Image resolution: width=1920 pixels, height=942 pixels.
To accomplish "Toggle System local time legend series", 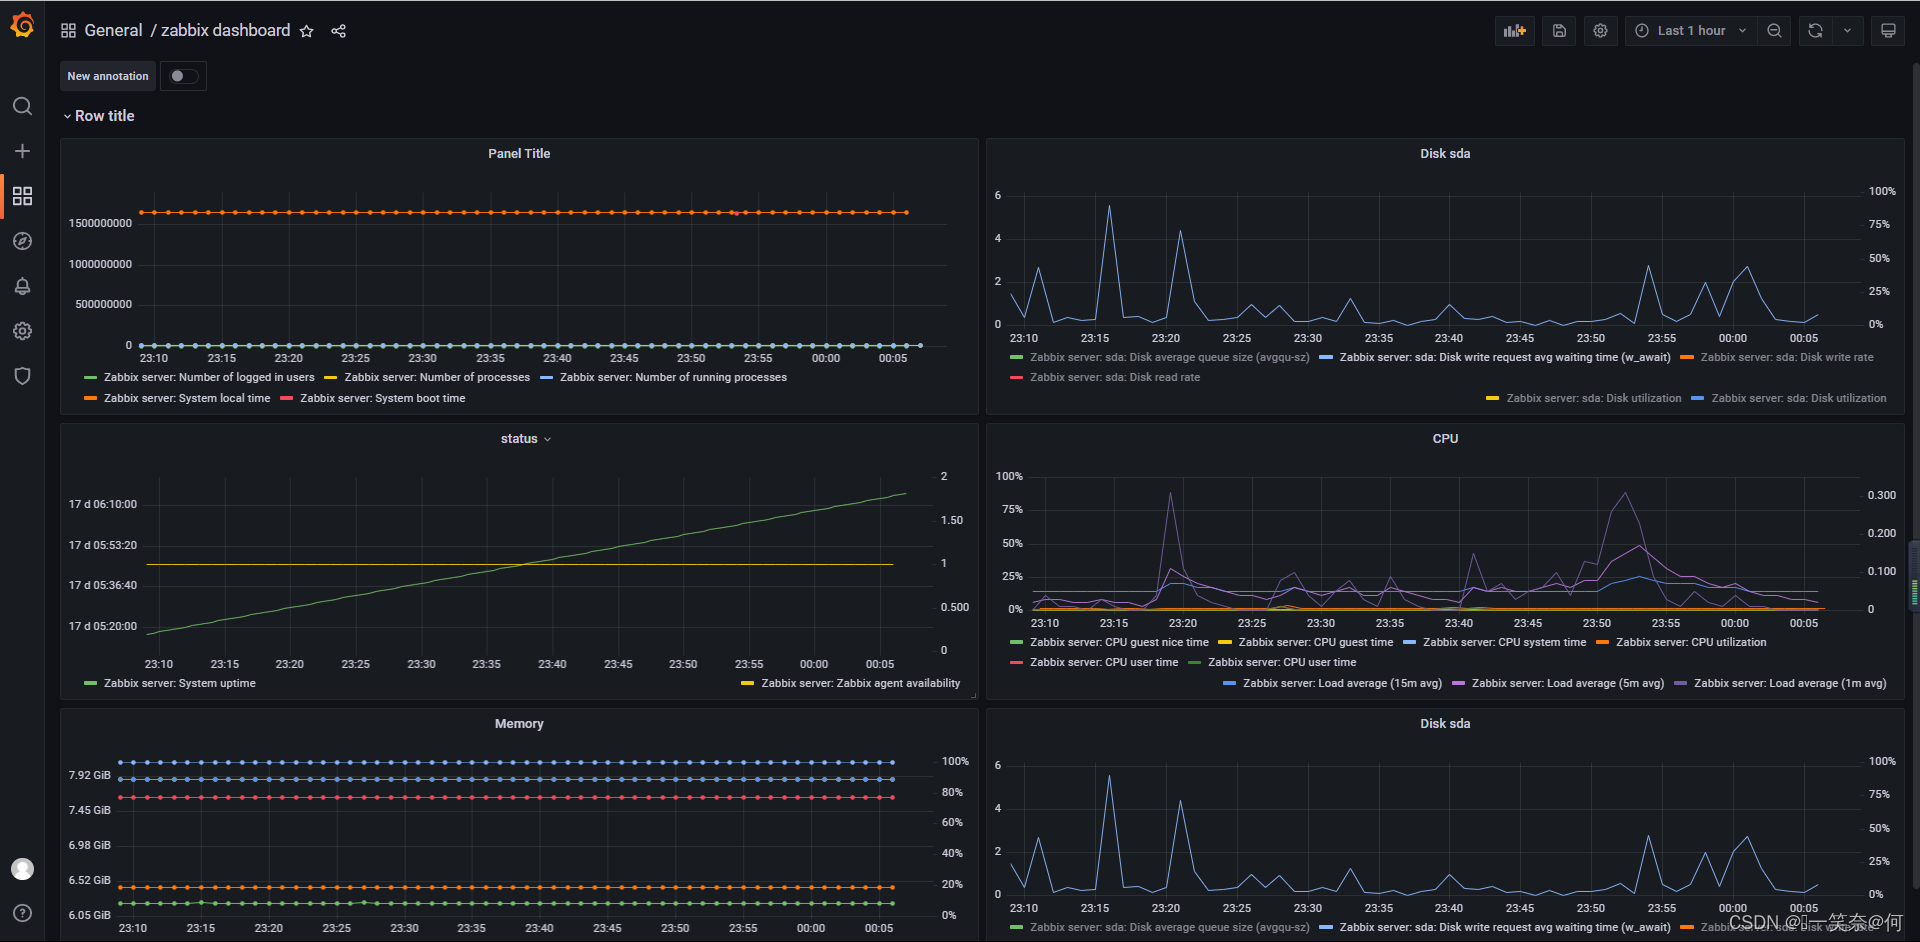I will pos(187,399).
